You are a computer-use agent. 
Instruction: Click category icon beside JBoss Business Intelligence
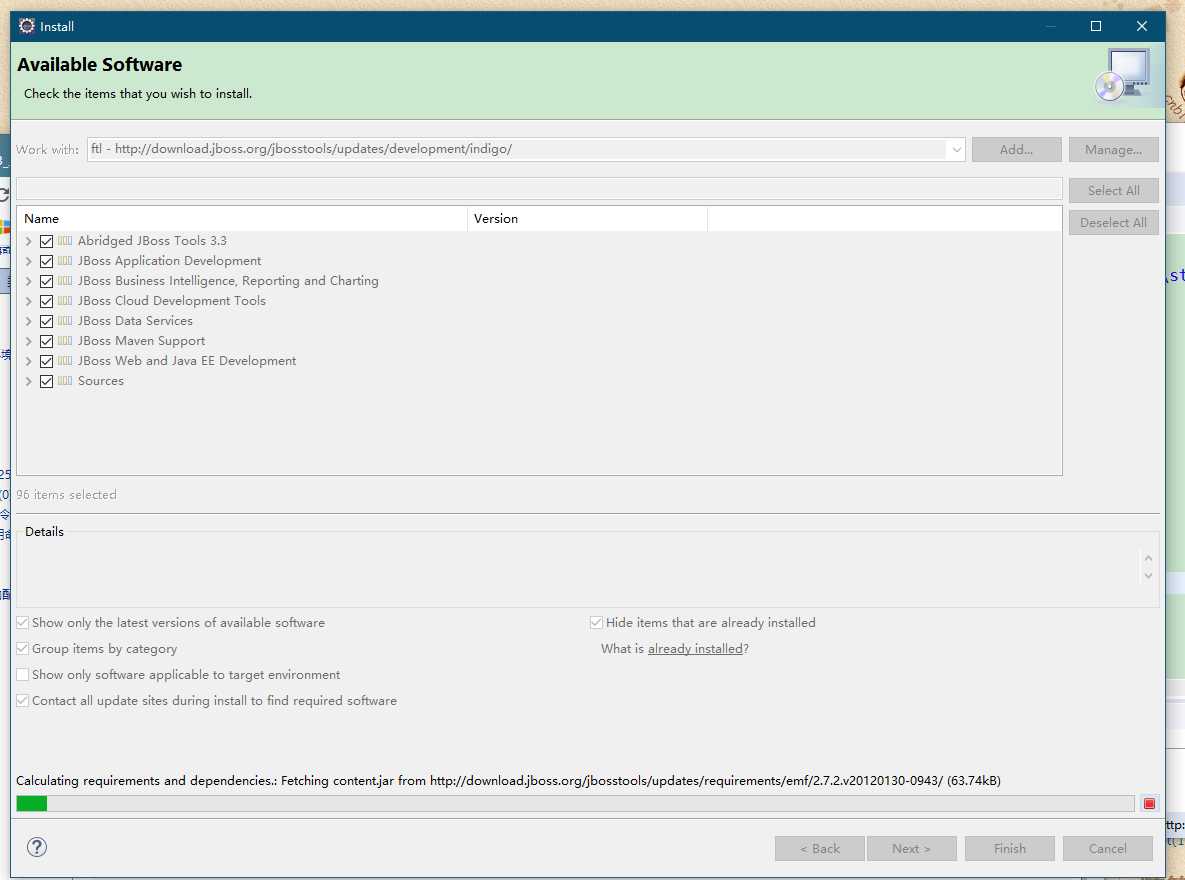(x=65, y=280)
